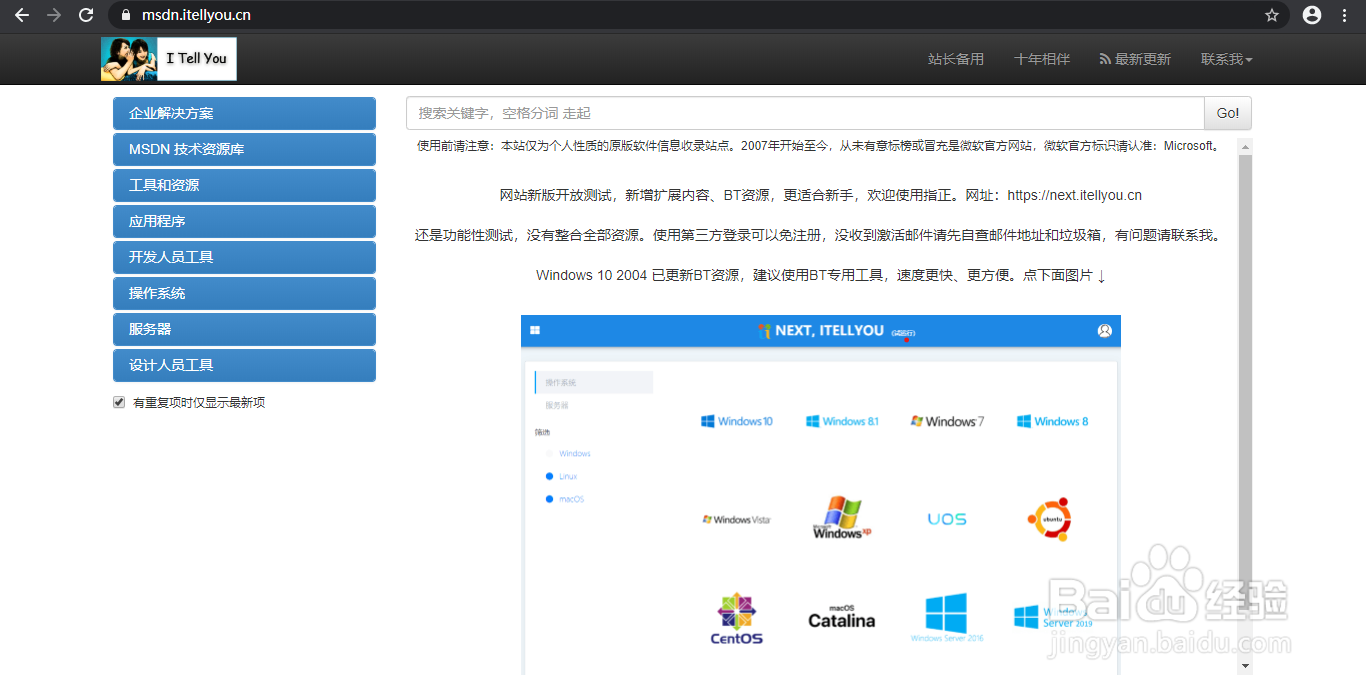Click the user avatar in NEXT ITELLYOU banner
The height and width of the screenshot is (690, 1366).
(x=1105, y=330)
